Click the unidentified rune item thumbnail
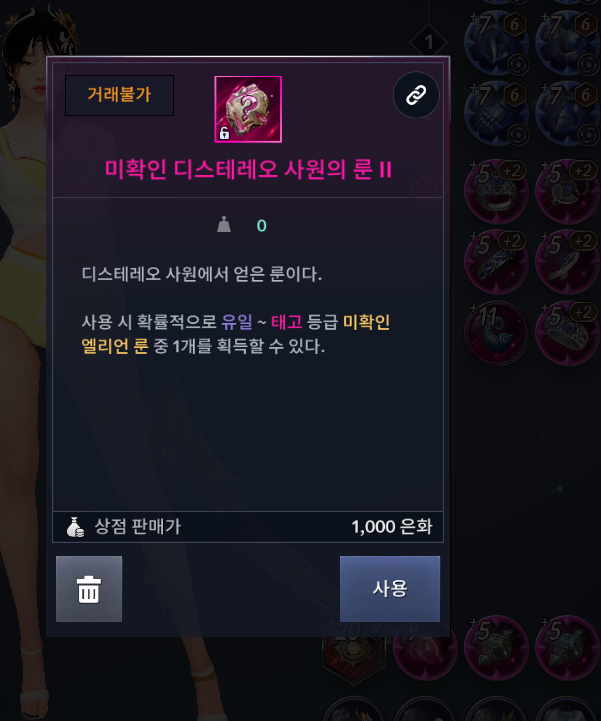 point(248,109)
